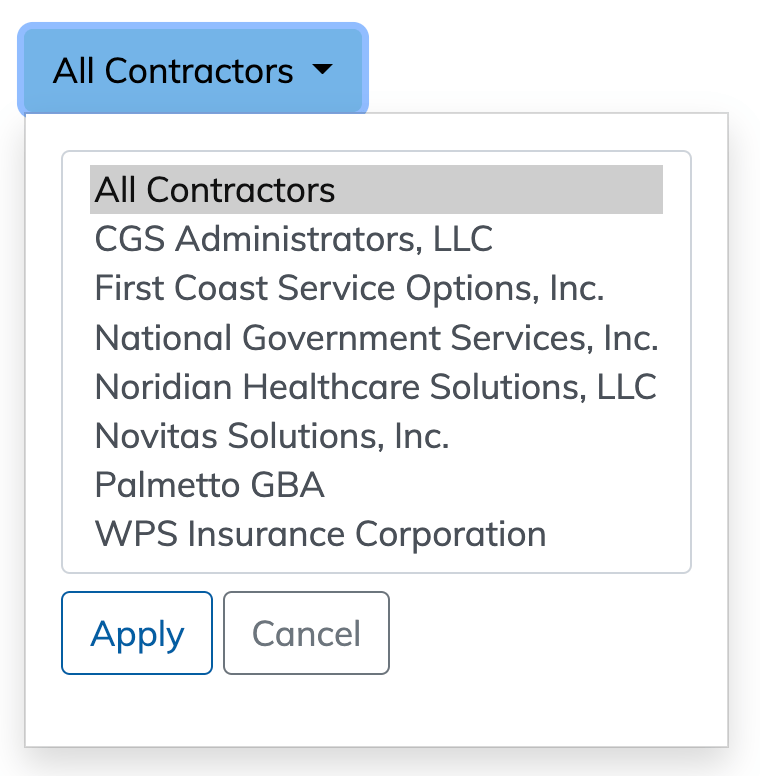760x776 pixels.
Task: Select Palmetto GBA contractor
Action: (210, 485)
